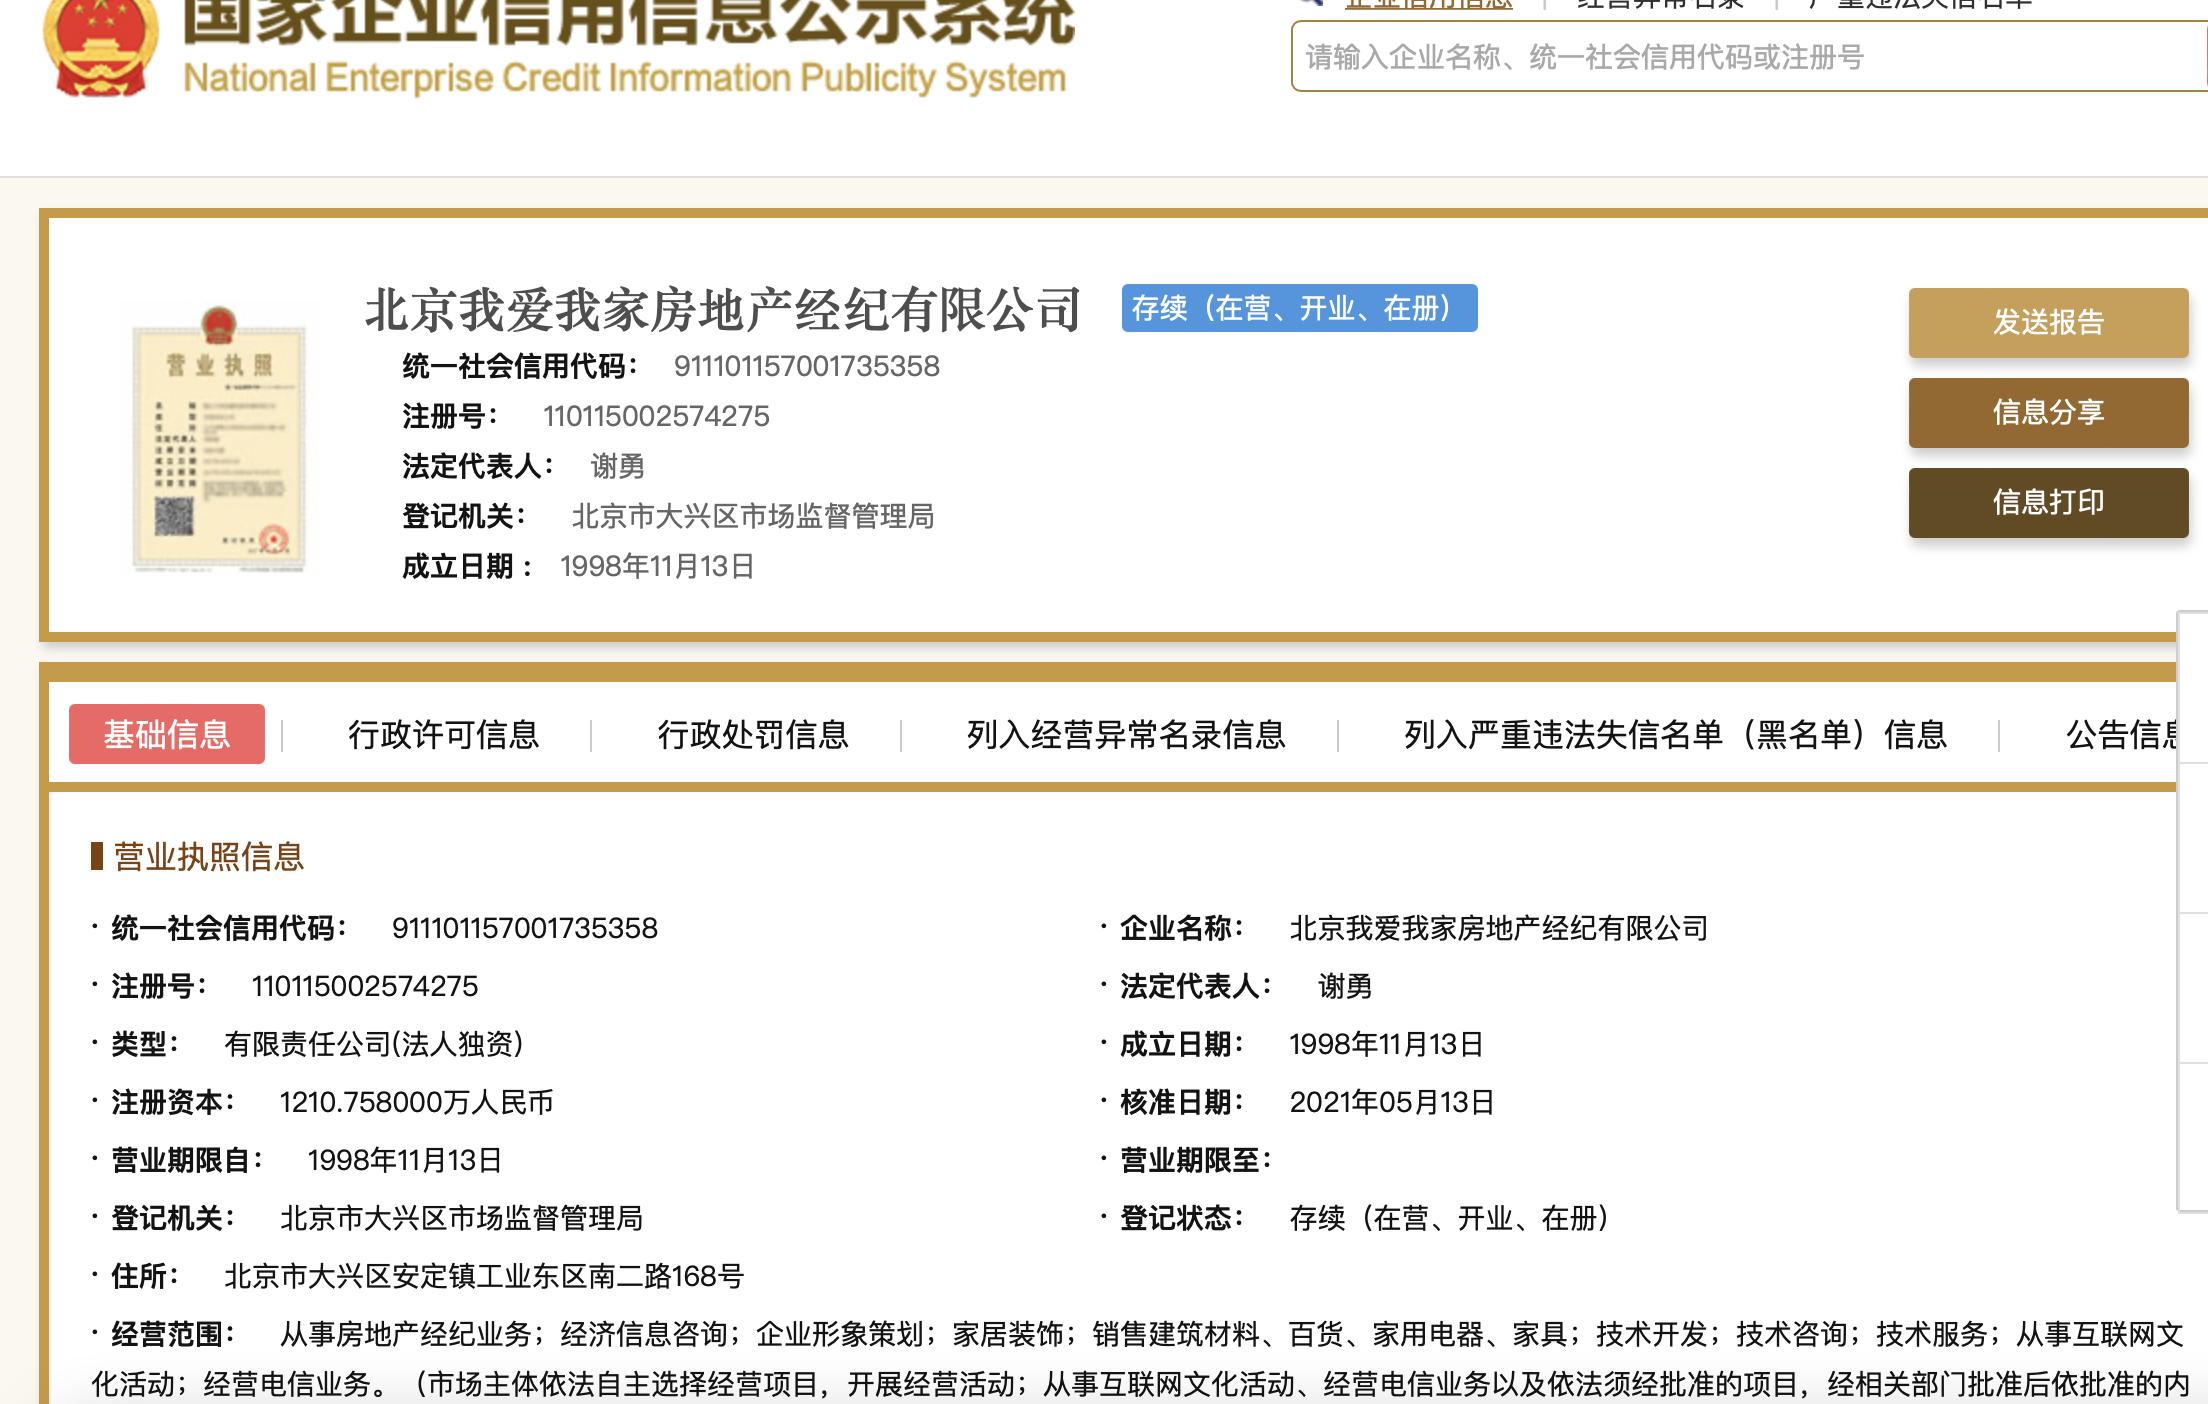Switch to the 公告信息 tab
2208x1404 pixels.
(x=2122, y=735)
